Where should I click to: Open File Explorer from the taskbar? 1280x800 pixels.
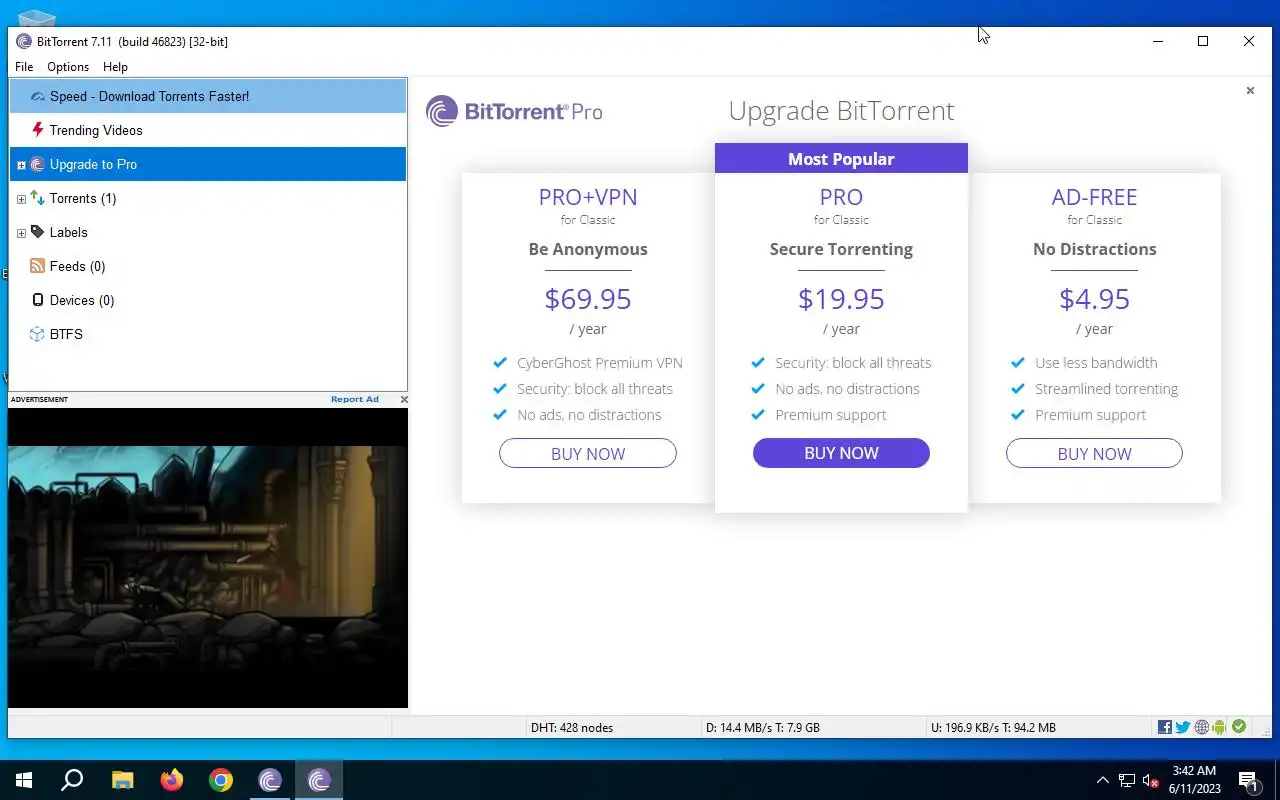(122, 780)
